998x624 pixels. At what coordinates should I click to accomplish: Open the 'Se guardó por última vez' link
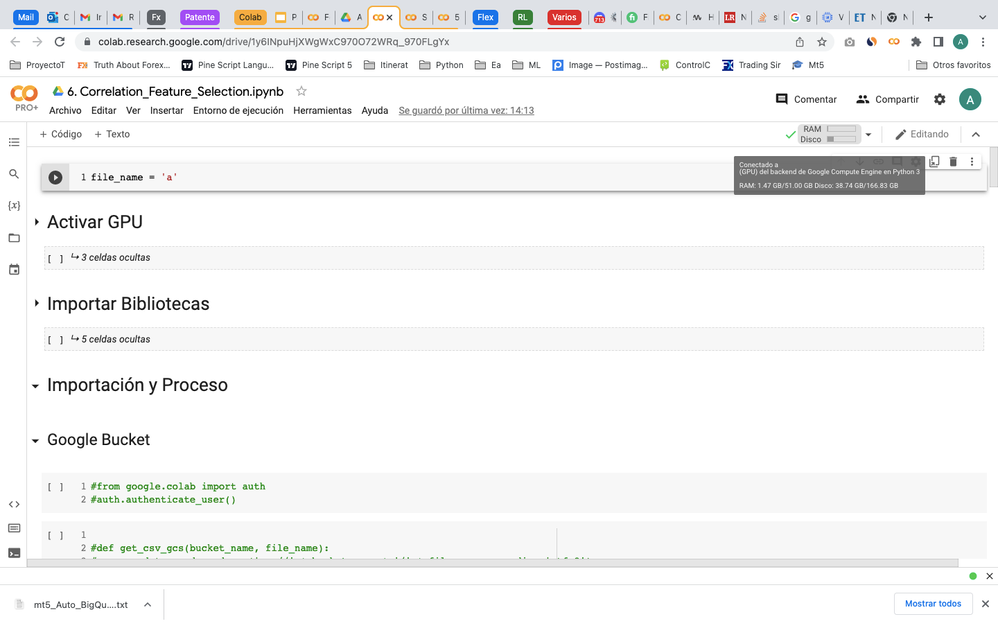click(x=466, y=110)
